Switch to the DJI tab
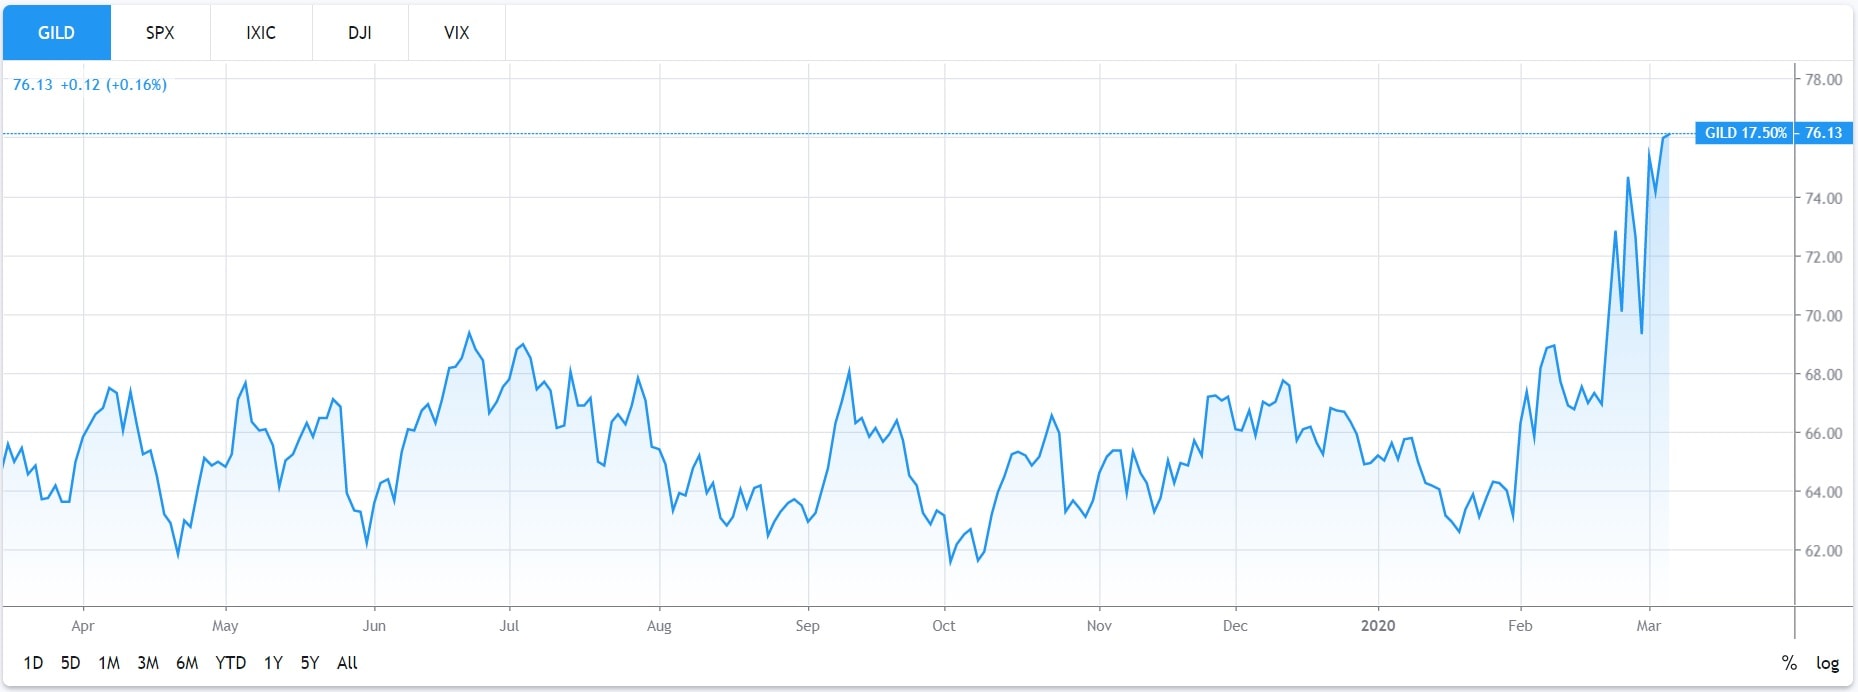 coord(360,33)
